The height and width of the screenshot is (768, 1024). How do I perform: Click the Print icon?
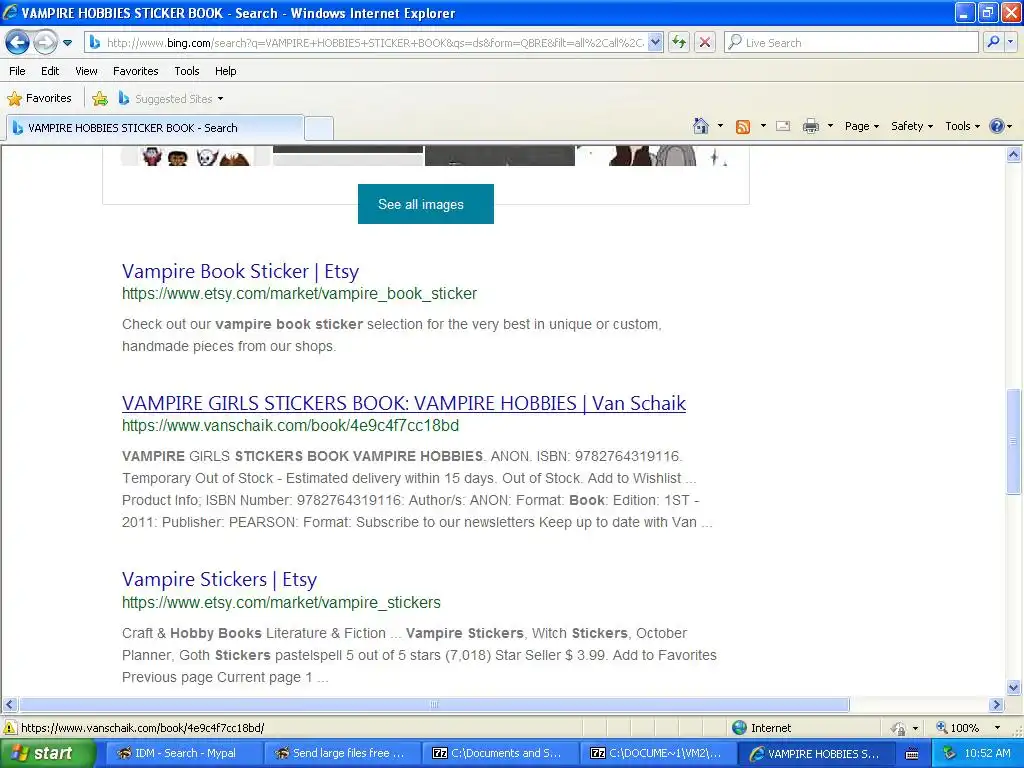click(810, 126)
